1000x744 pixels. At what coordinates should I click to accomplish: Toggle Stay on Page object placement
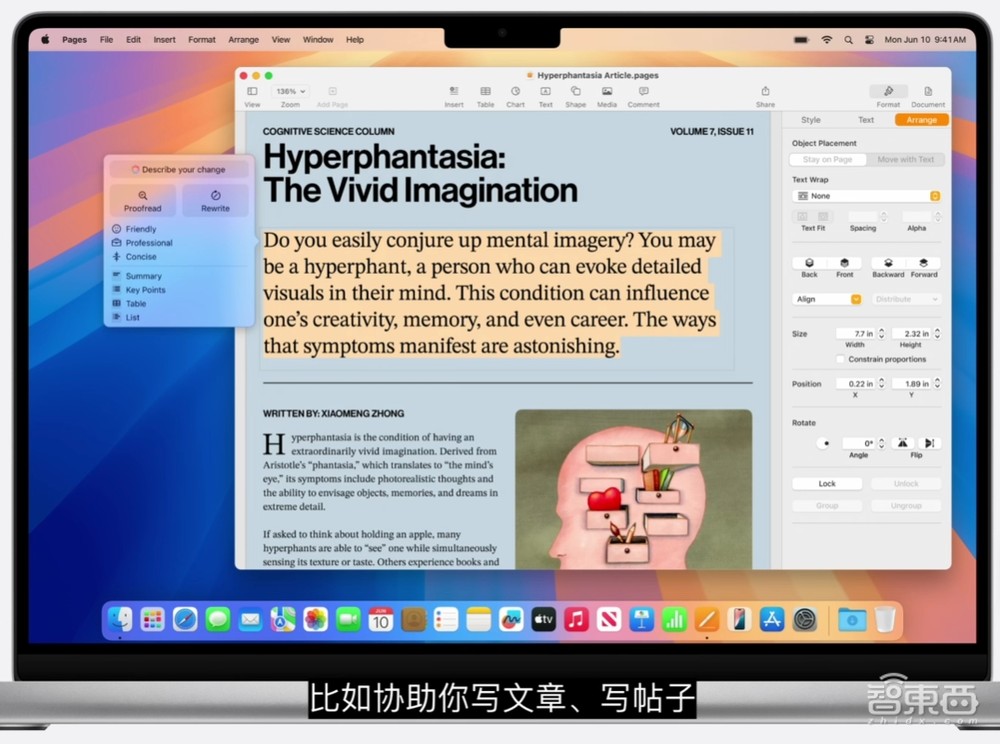coord(826,159)
